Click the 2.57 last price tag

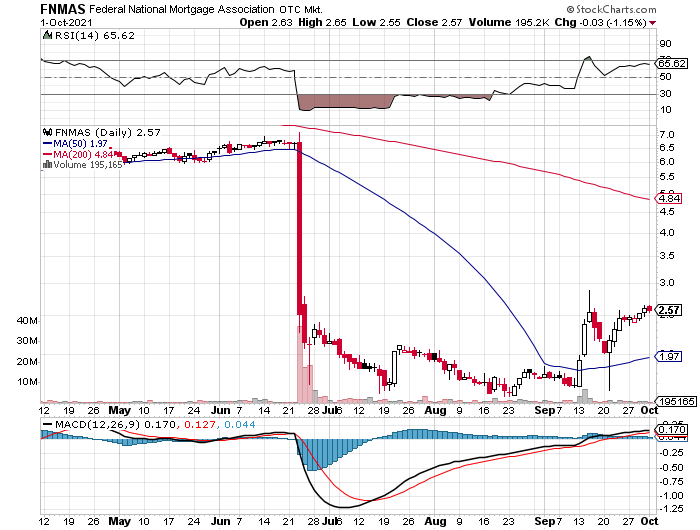pos(669,310)
